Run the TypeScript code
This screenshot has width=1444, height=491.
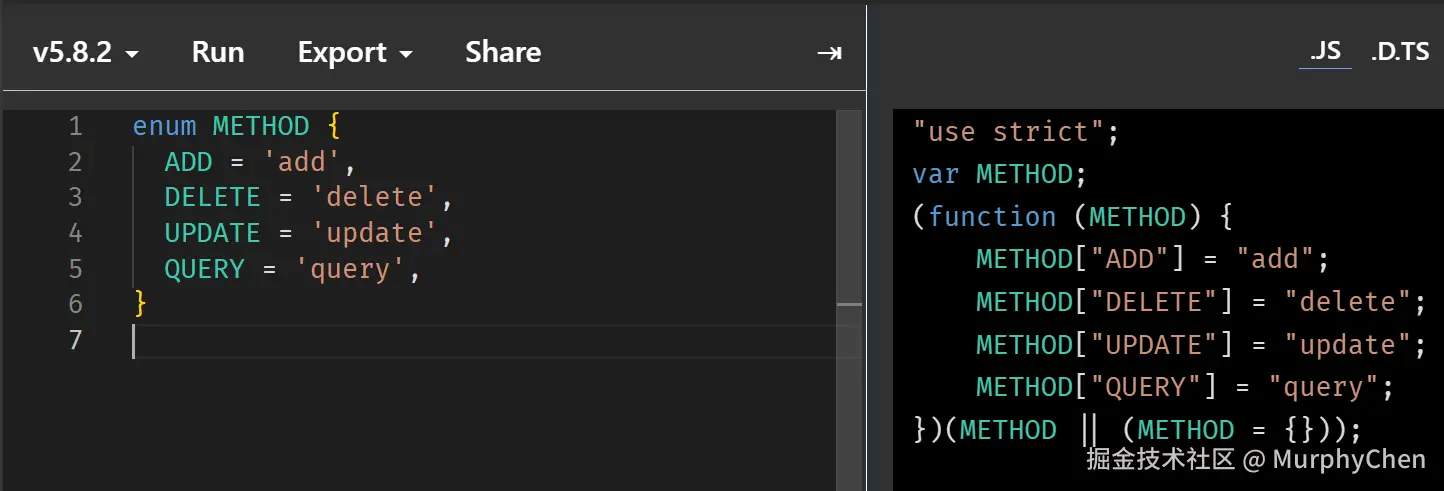click(218, 53)
